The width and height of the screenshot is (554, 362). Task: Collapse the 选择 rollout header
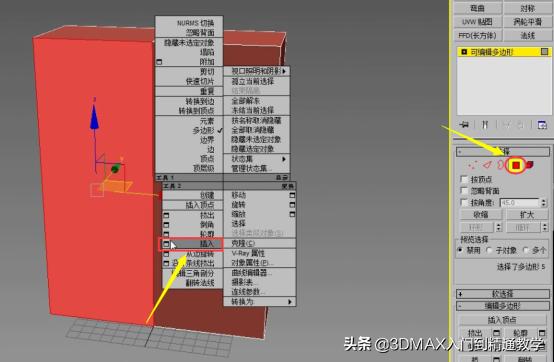pos(503,152)
